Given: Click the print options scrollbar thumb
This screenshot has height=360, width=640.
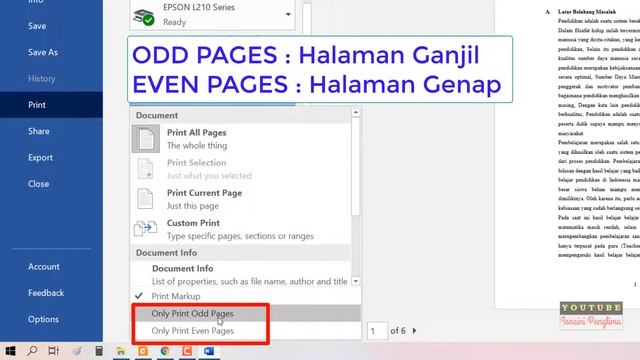Looking at the screenshot, I should pos(356,167).
